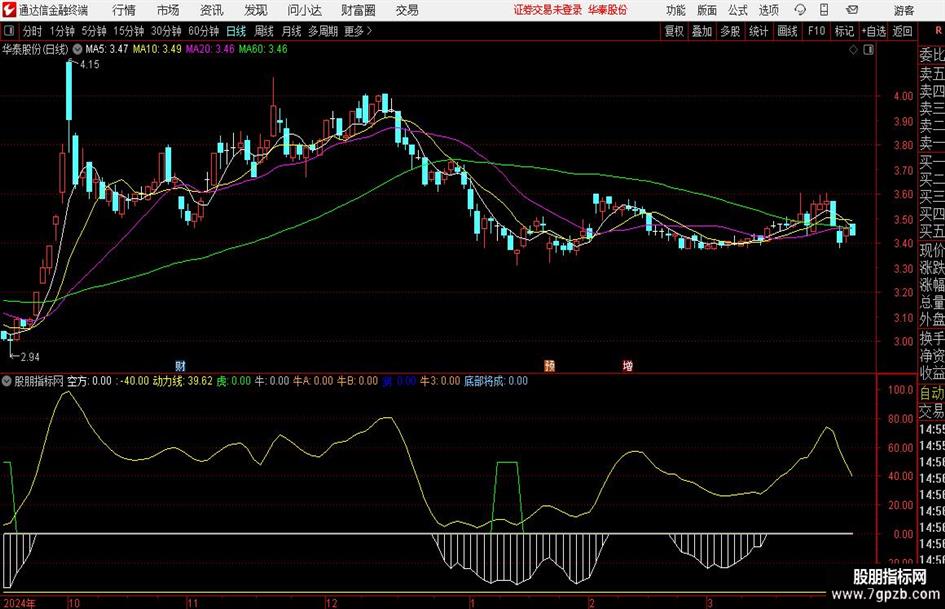
Task: Open the mobile phone icon in title bar
Action: pos(824,10)
